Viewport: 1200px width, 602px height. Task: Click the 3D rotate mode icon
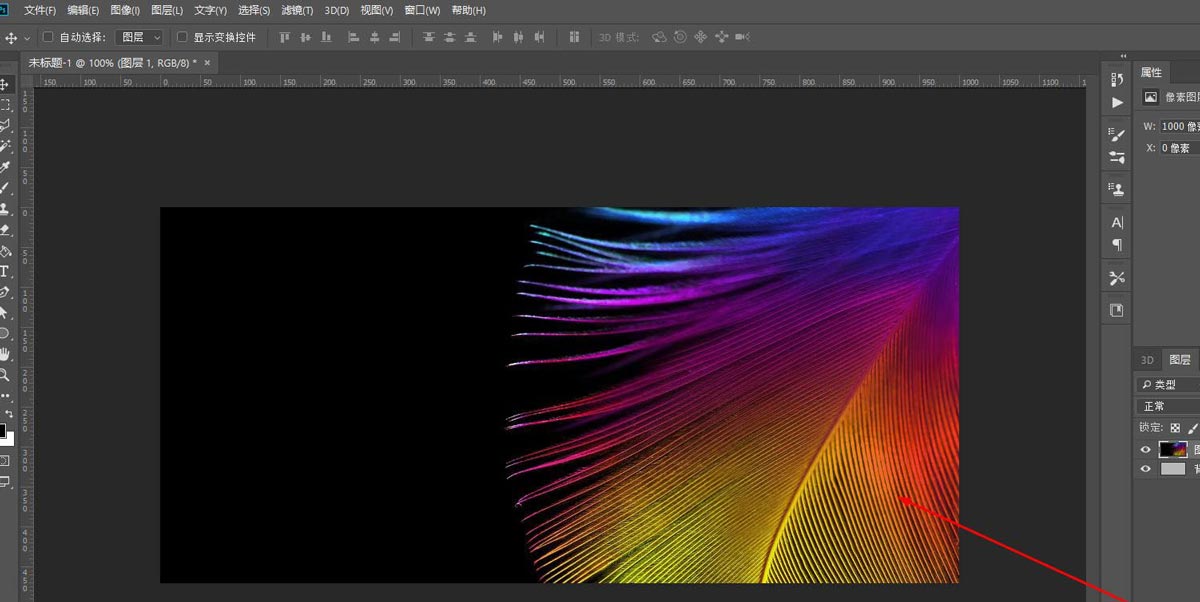click(x=659, y=37)
